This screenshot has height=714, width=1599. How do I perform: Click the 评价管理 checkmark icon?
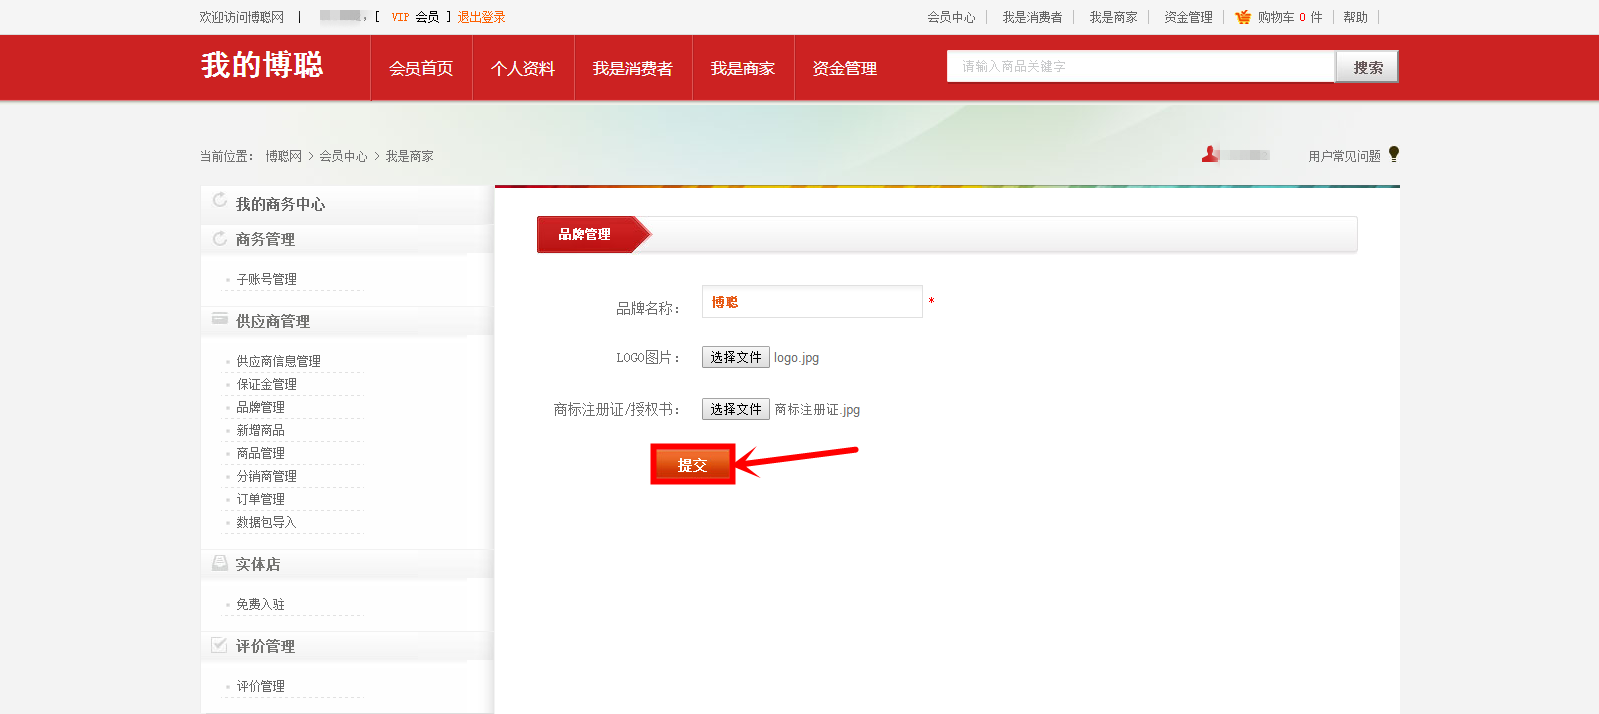click(220, 645)
